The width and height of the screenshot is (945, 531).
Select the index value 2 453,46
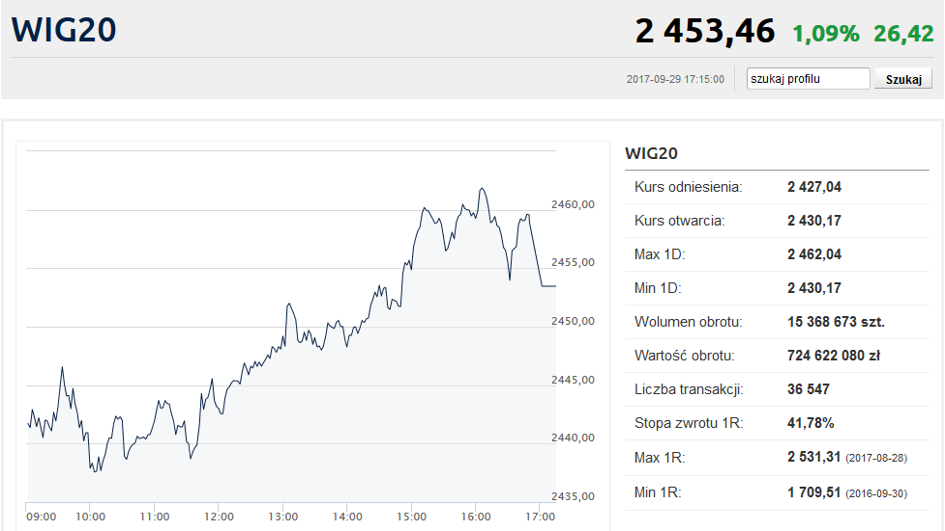point(705,31)
